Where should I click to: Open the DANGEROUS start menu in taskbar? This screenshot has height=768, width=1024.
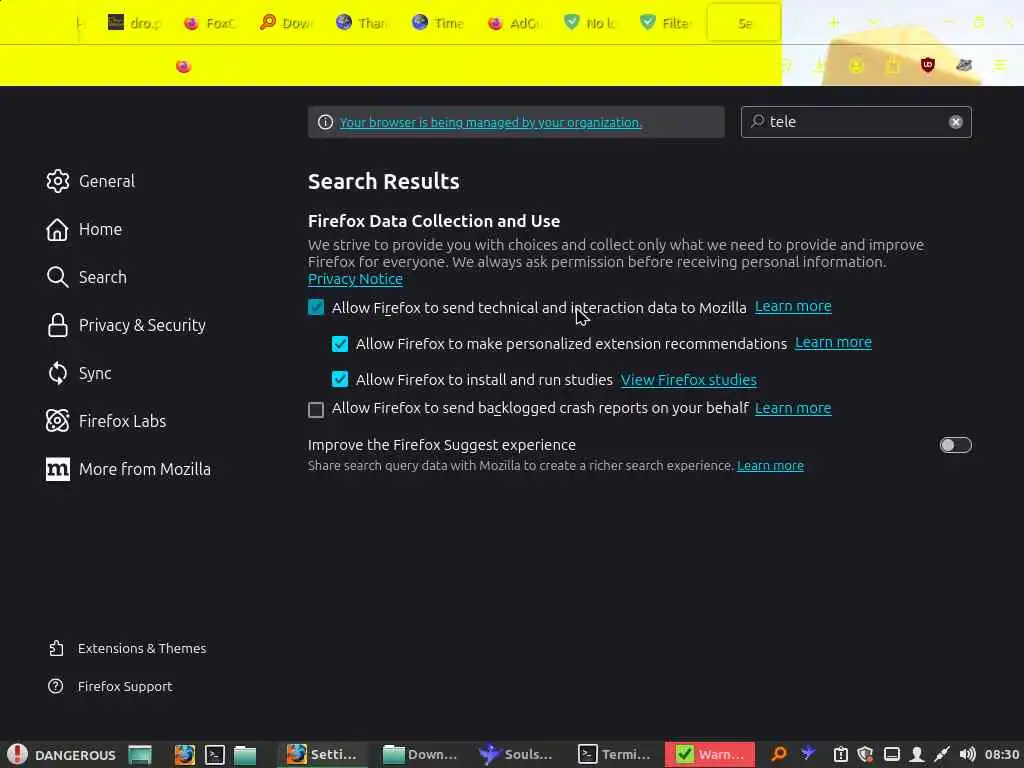[x=61, y=754]
